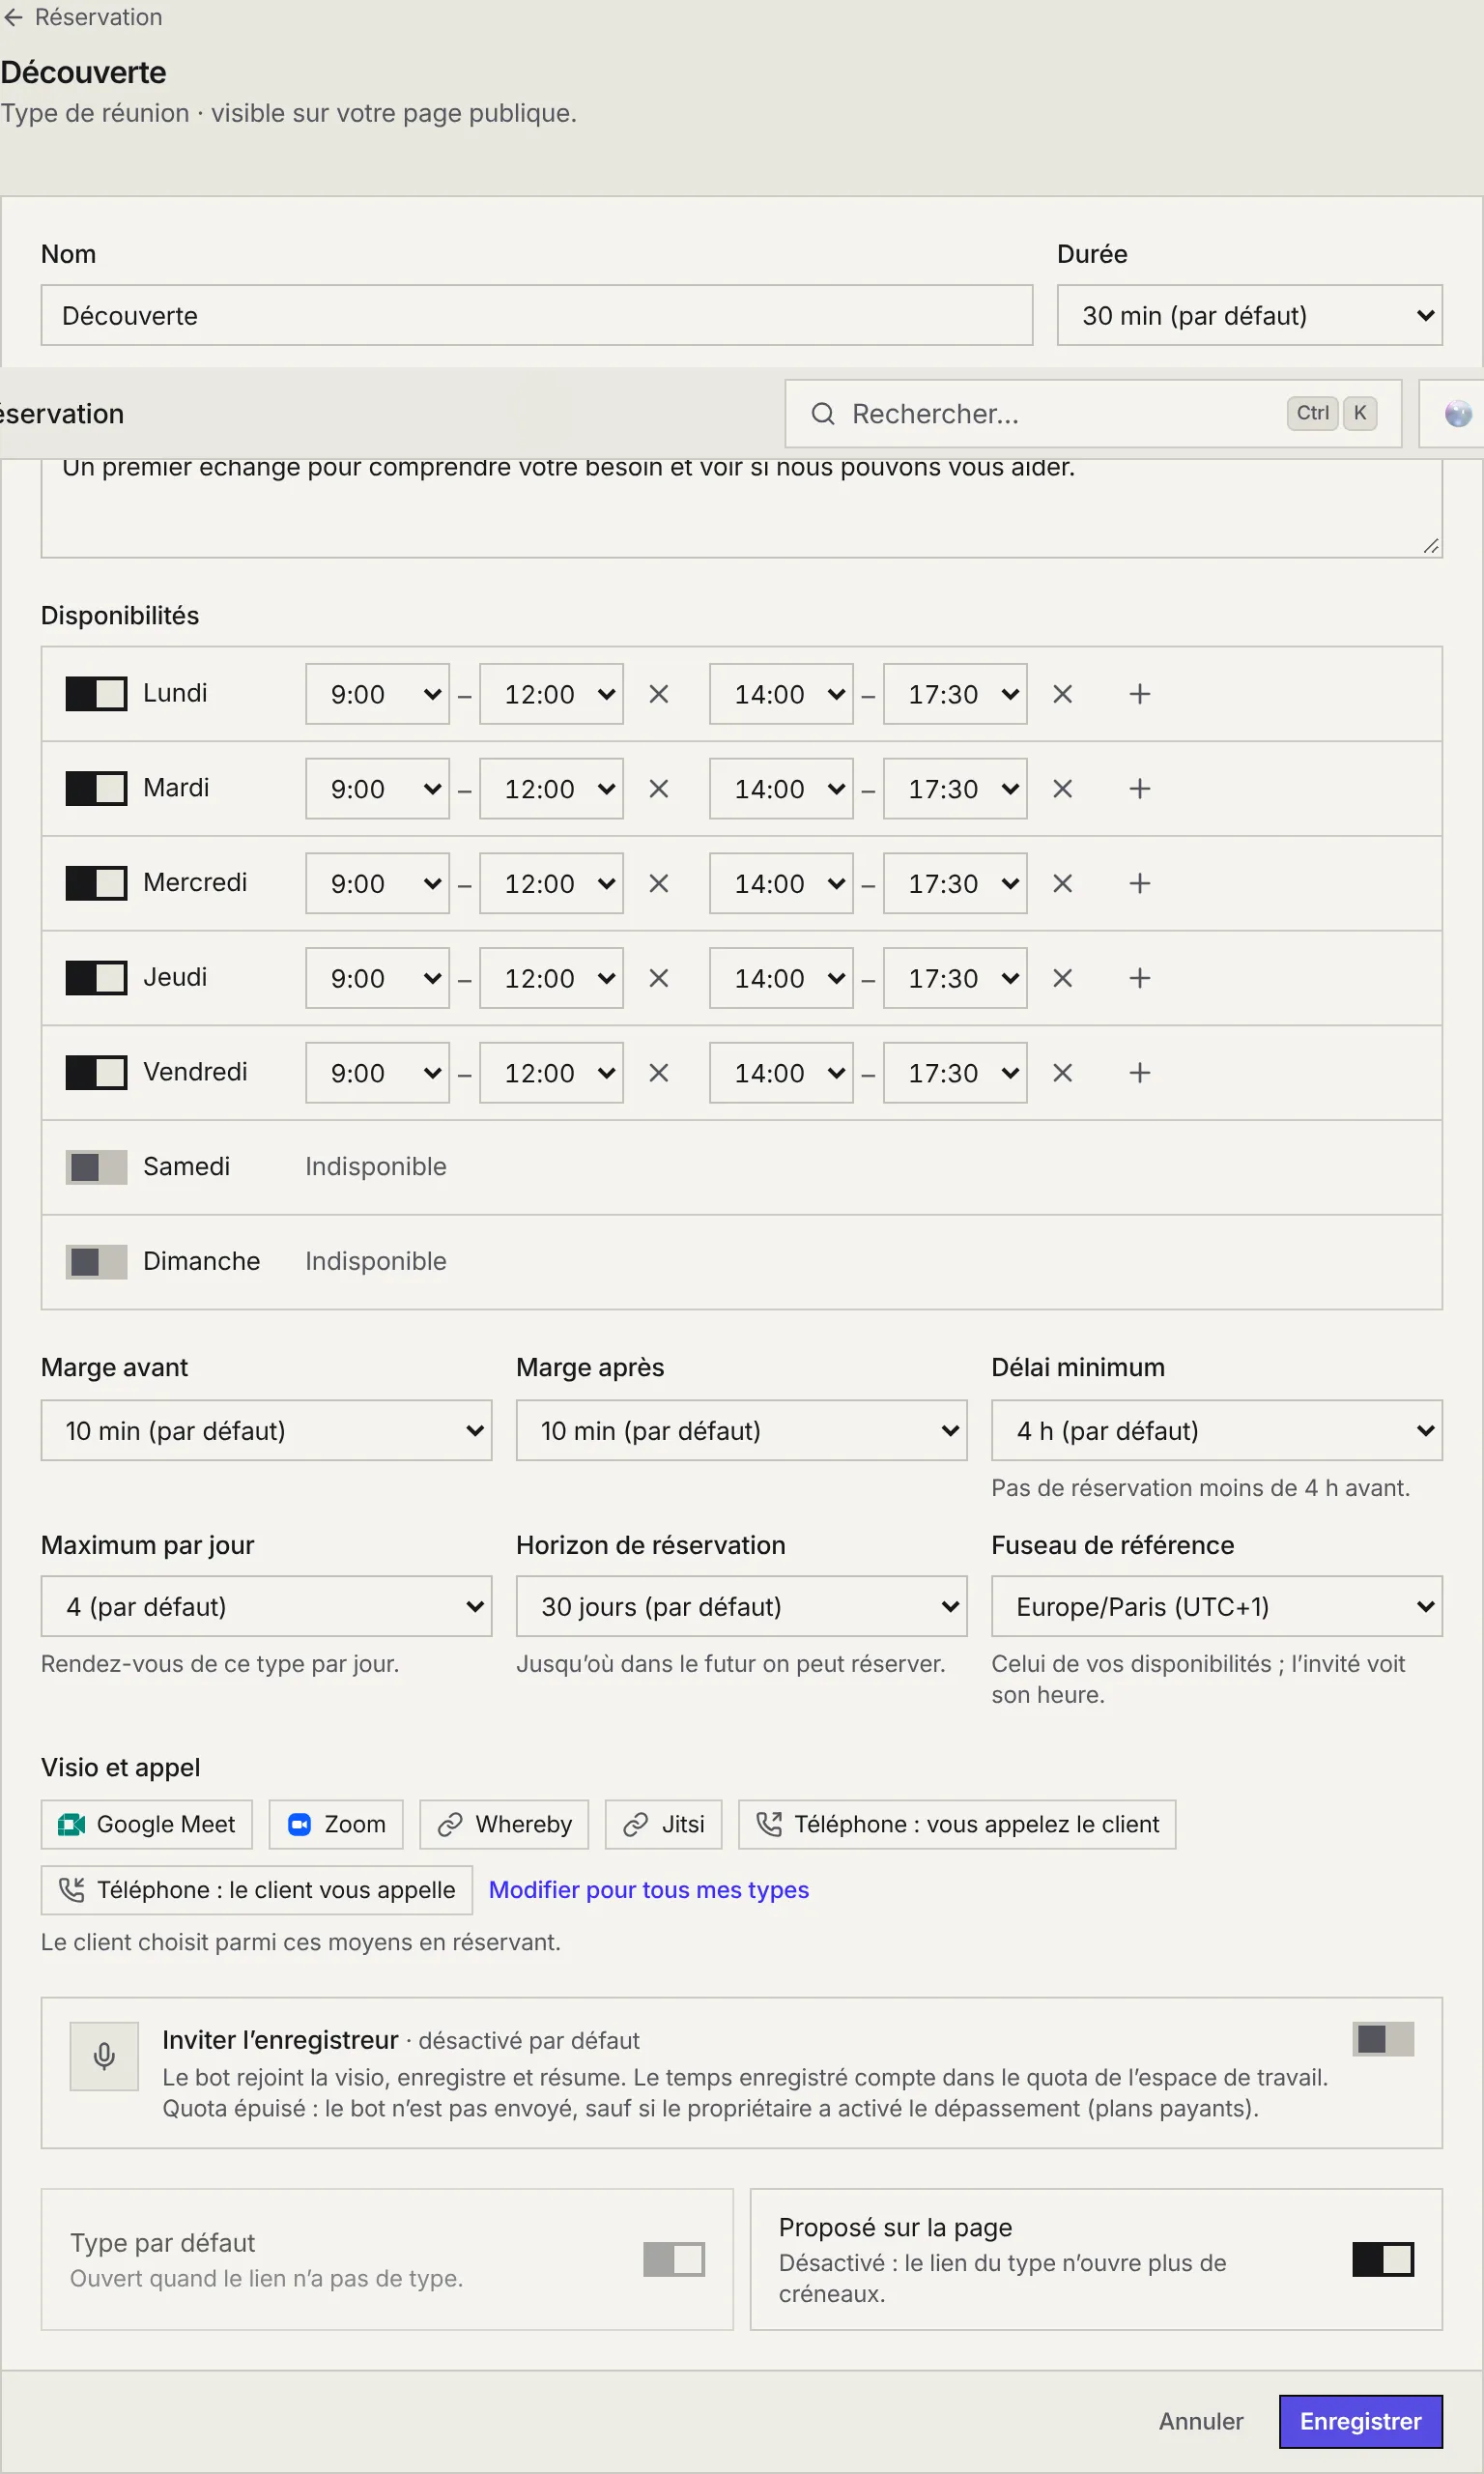Open the Délai minimum dropdown

pos(1216,1431)
